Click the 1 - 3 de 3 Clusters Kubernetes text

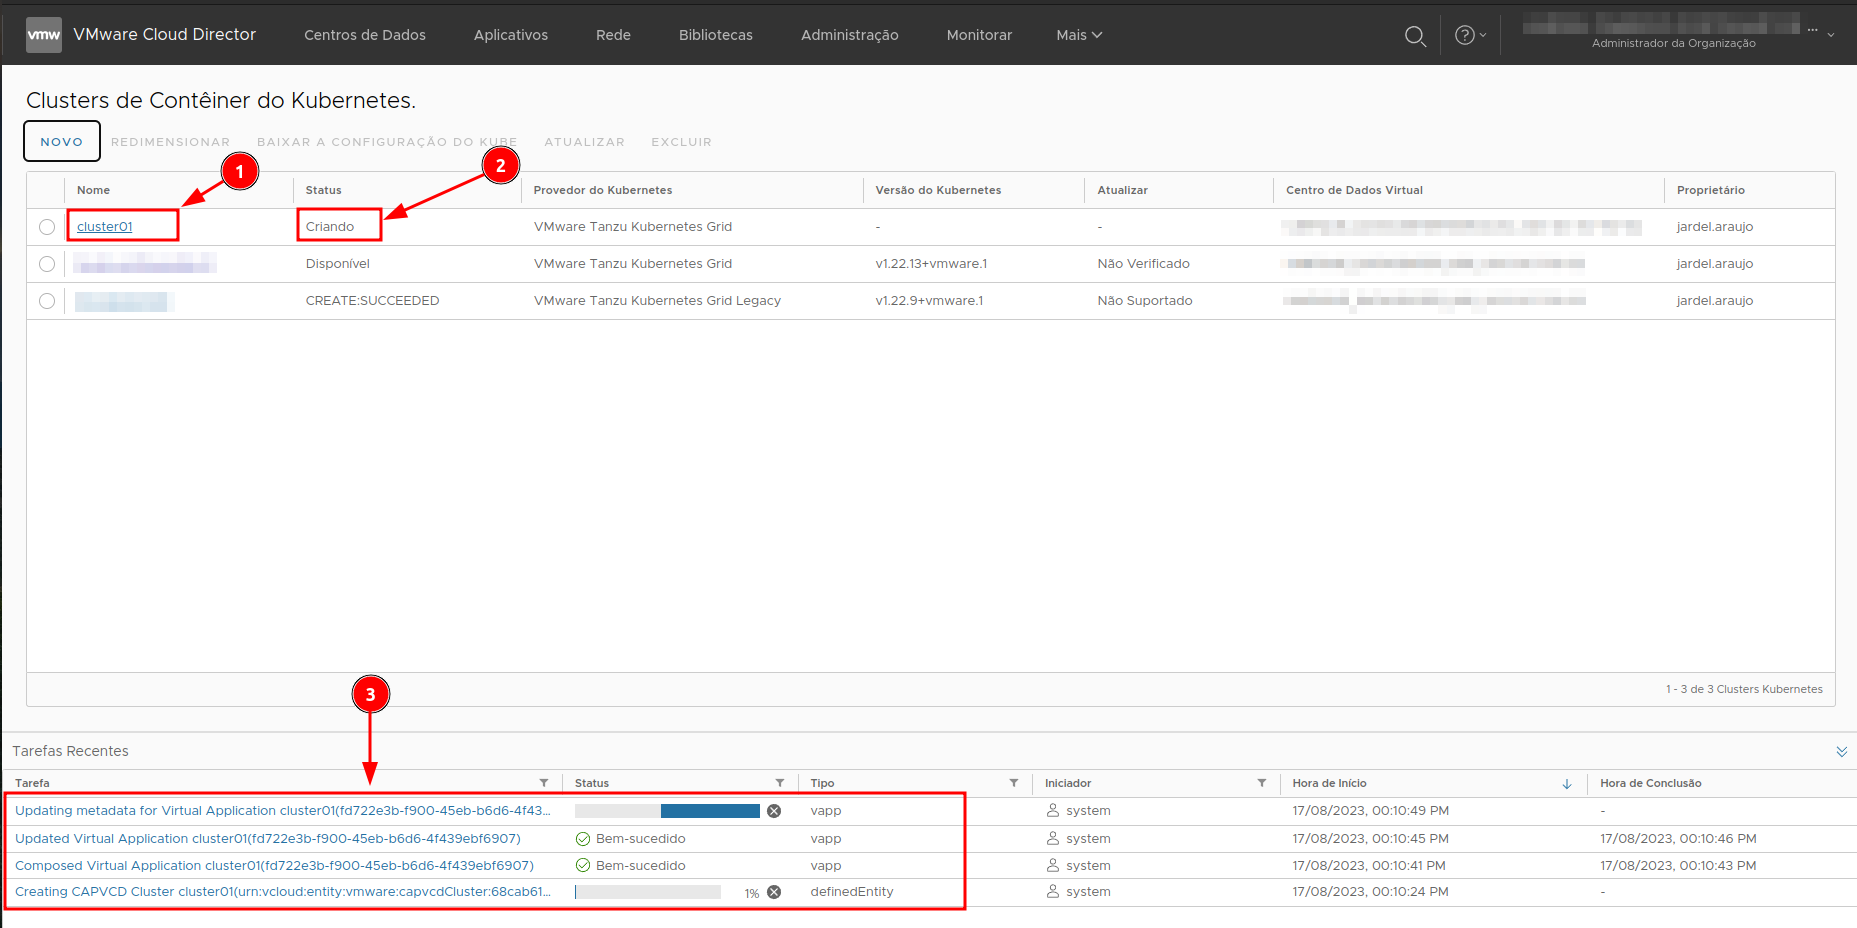coord(1744,689)
